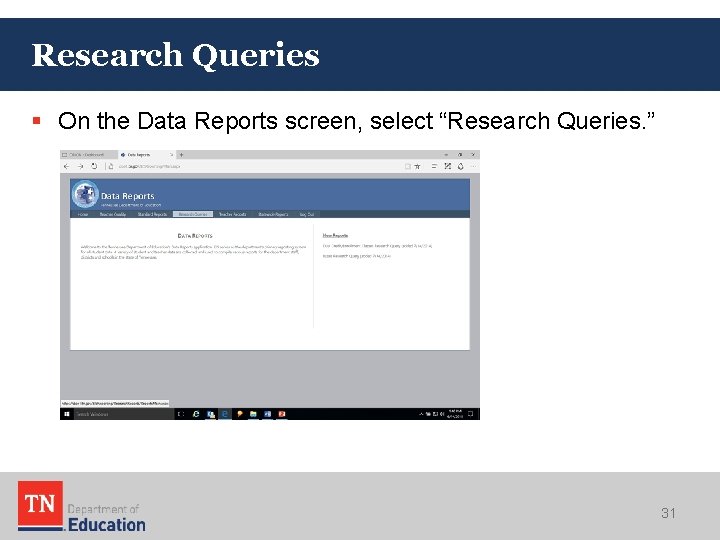The height and width of the screenshot is (540, 720).
Task: Switch to the first browser tab
Action: pos(89,155)
